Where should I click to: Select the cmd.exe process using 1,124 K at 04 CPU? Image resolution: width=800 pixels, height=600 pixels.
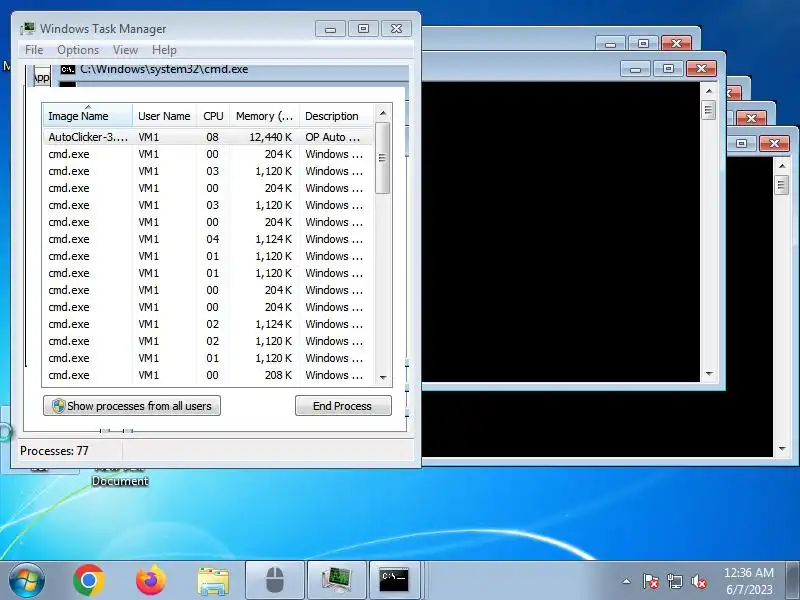coord(208,239)
